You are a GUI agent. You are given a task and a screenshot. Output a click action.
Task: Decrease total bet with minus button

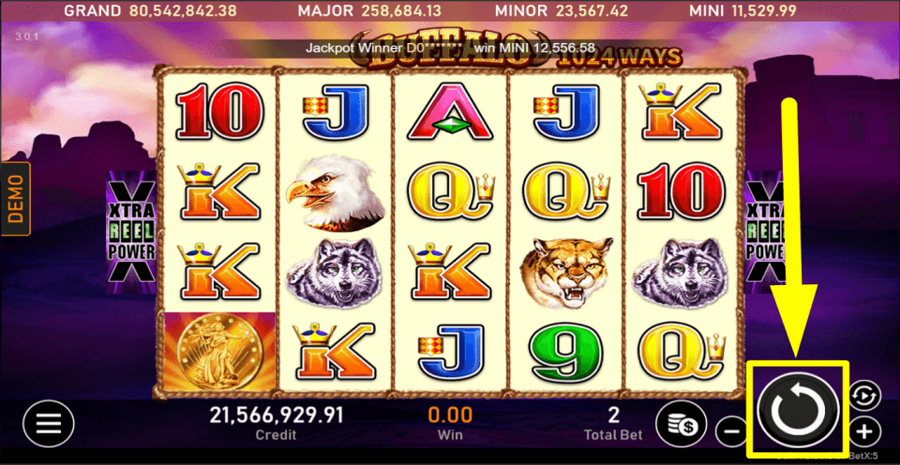pyautogui.click(x=731, y=431)
